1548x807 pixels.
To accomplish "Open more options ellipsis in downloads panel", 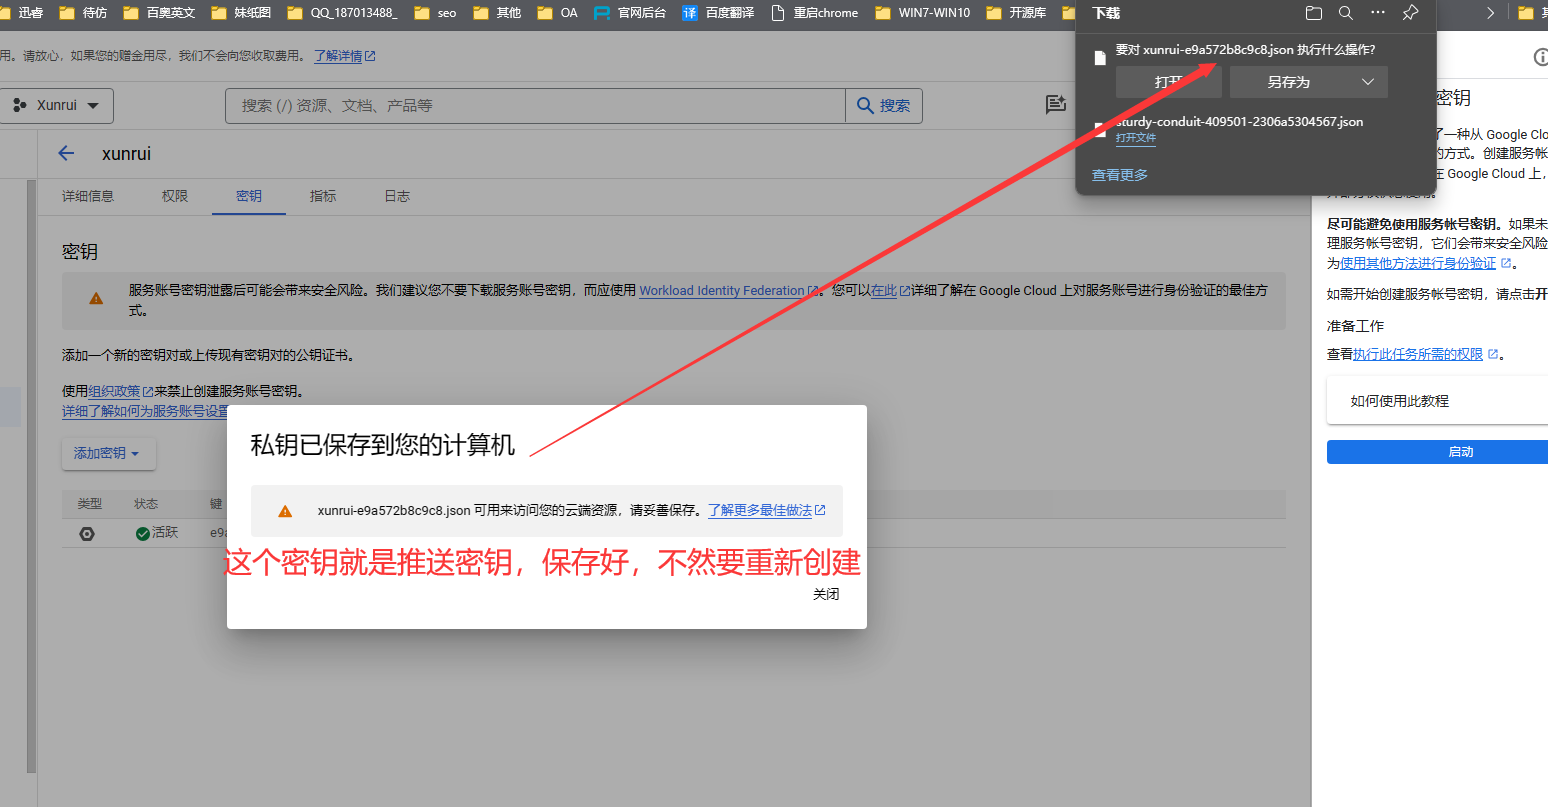I will click(x=1378, y=13).
